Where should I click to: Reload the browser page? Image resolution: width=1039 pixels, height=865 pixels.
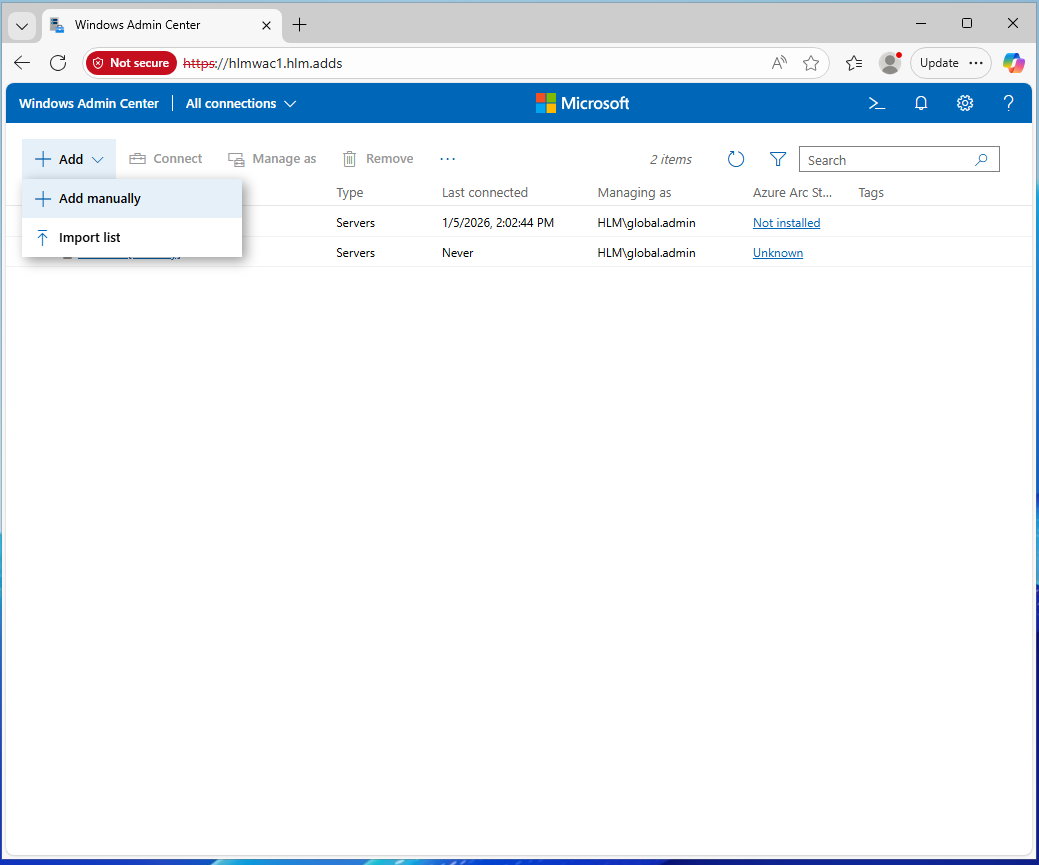pos(58,63)
